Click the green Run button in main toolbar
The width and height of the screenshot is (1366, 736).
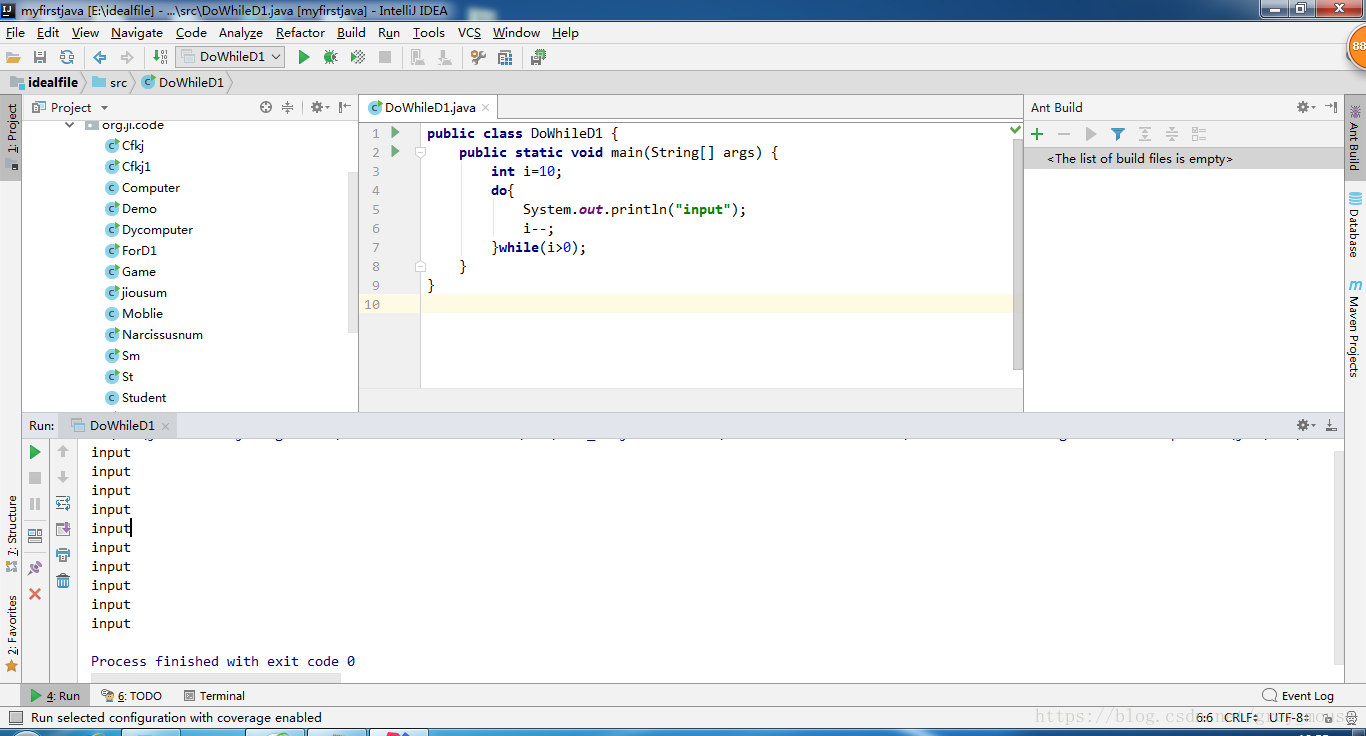tap(304, 58)
